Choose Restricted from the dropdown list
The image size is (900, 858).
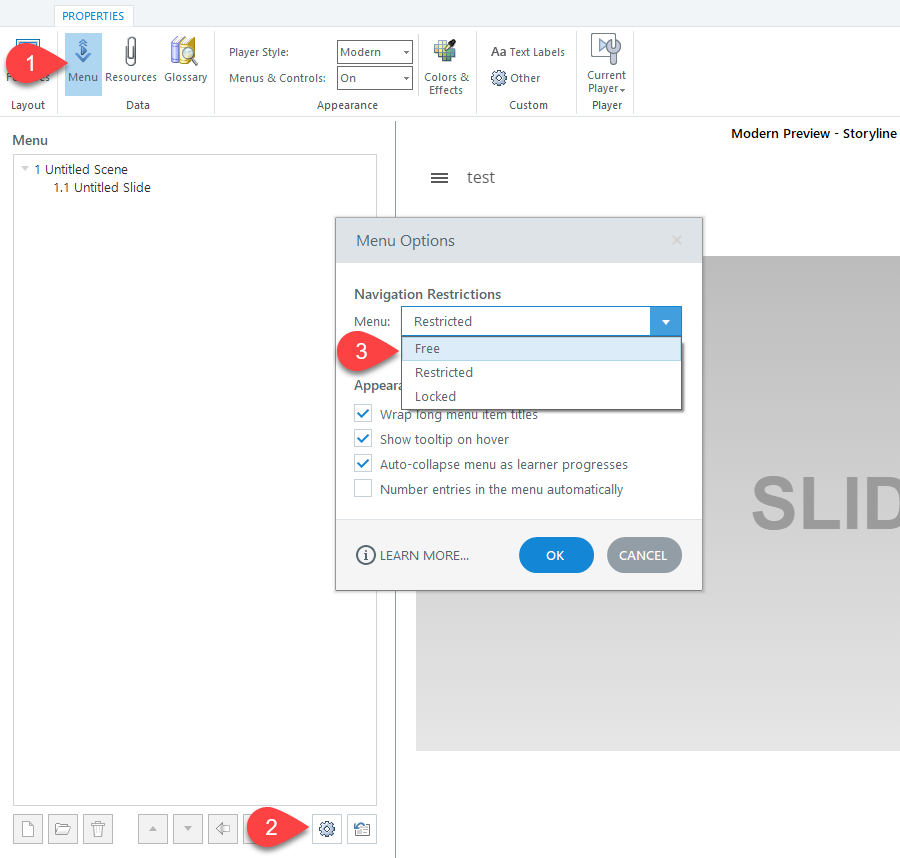pos(541,372)
